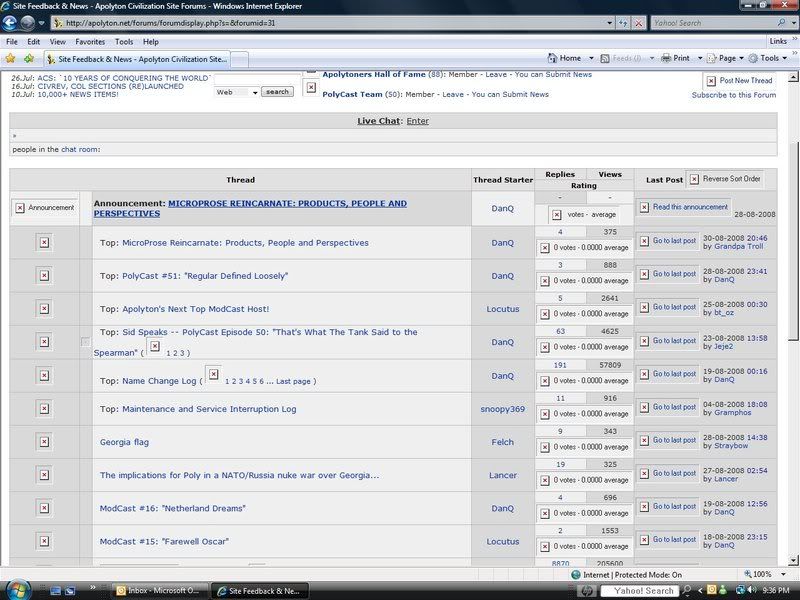Open the Favorites menu

tap(90, 42)
